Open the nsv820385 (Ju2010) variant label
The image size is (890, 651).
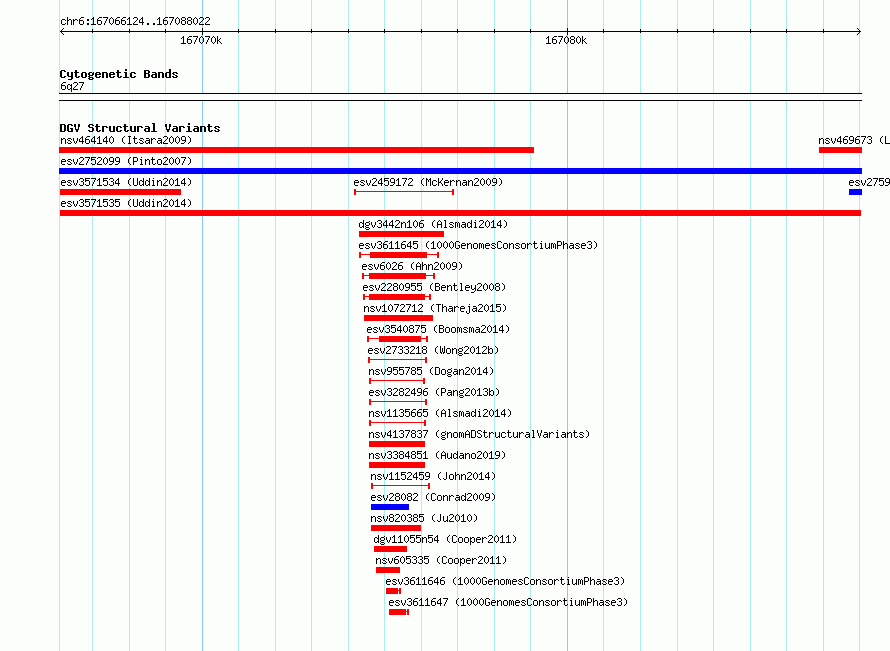[424, 518]
